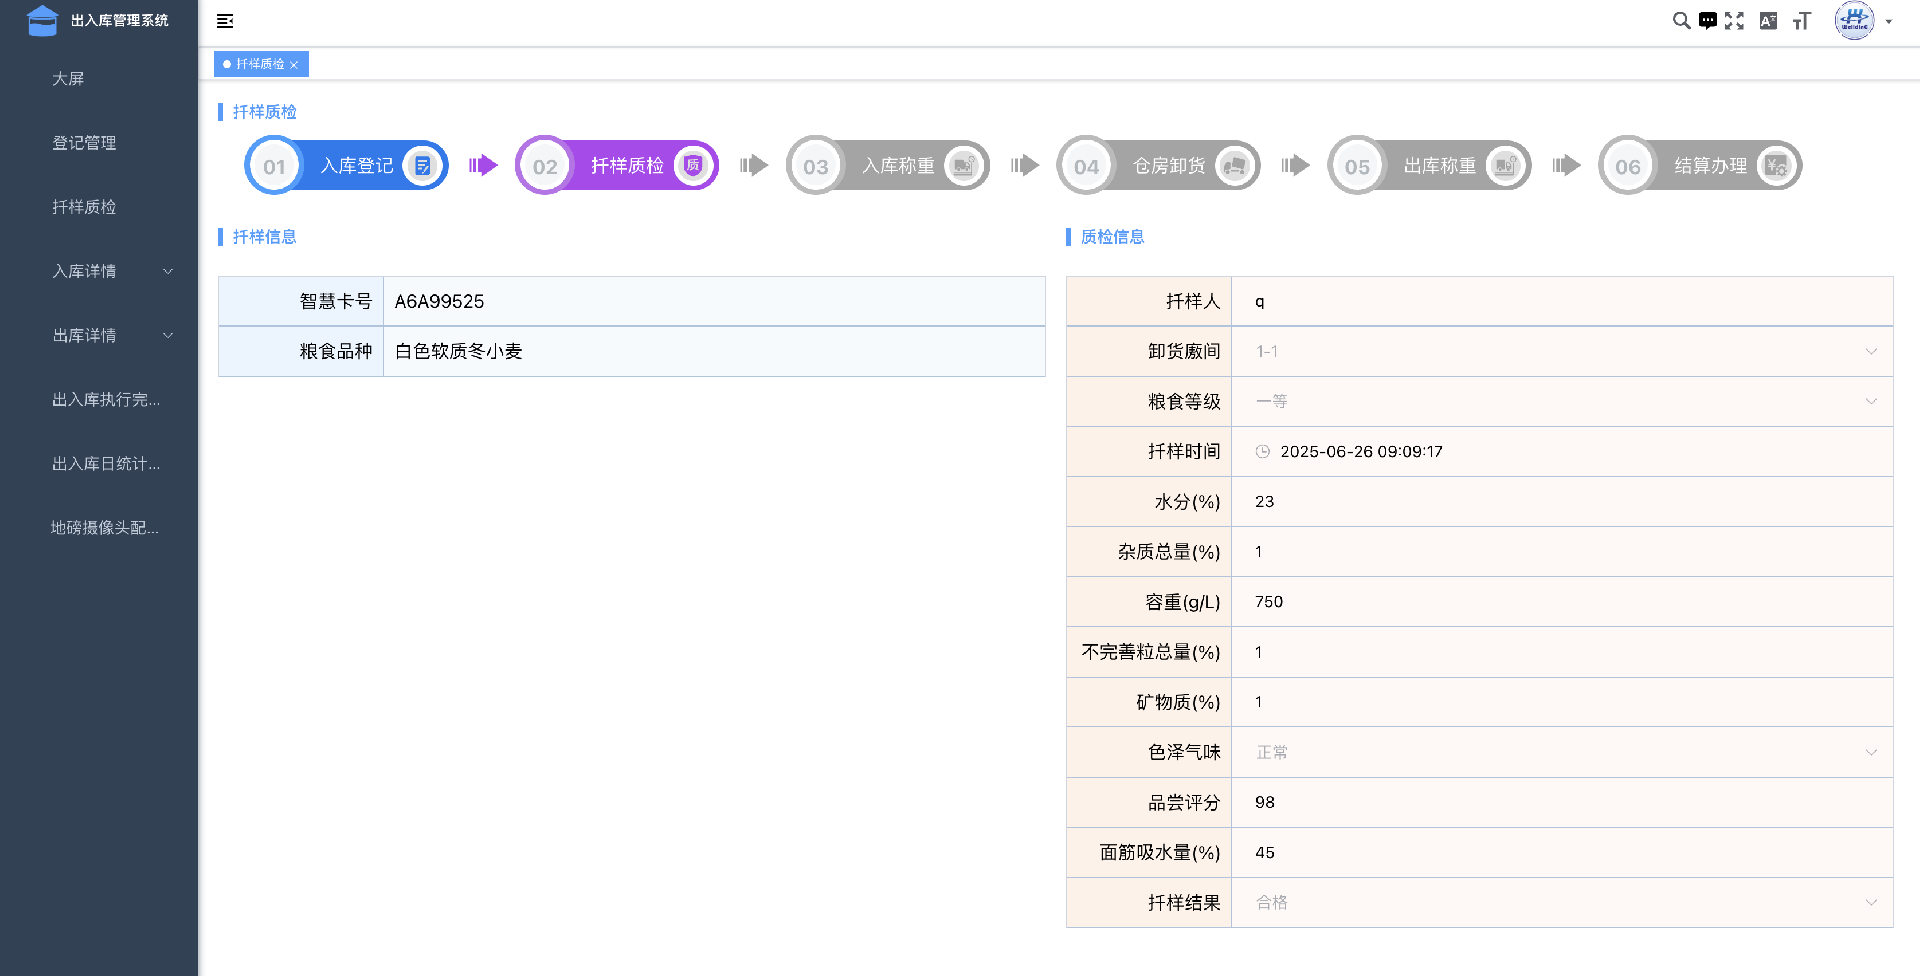The height and width of the screenshot is (976, 1920).
Task: Select the 扦样质检 page tab
Action: click(x=260, y=64)
